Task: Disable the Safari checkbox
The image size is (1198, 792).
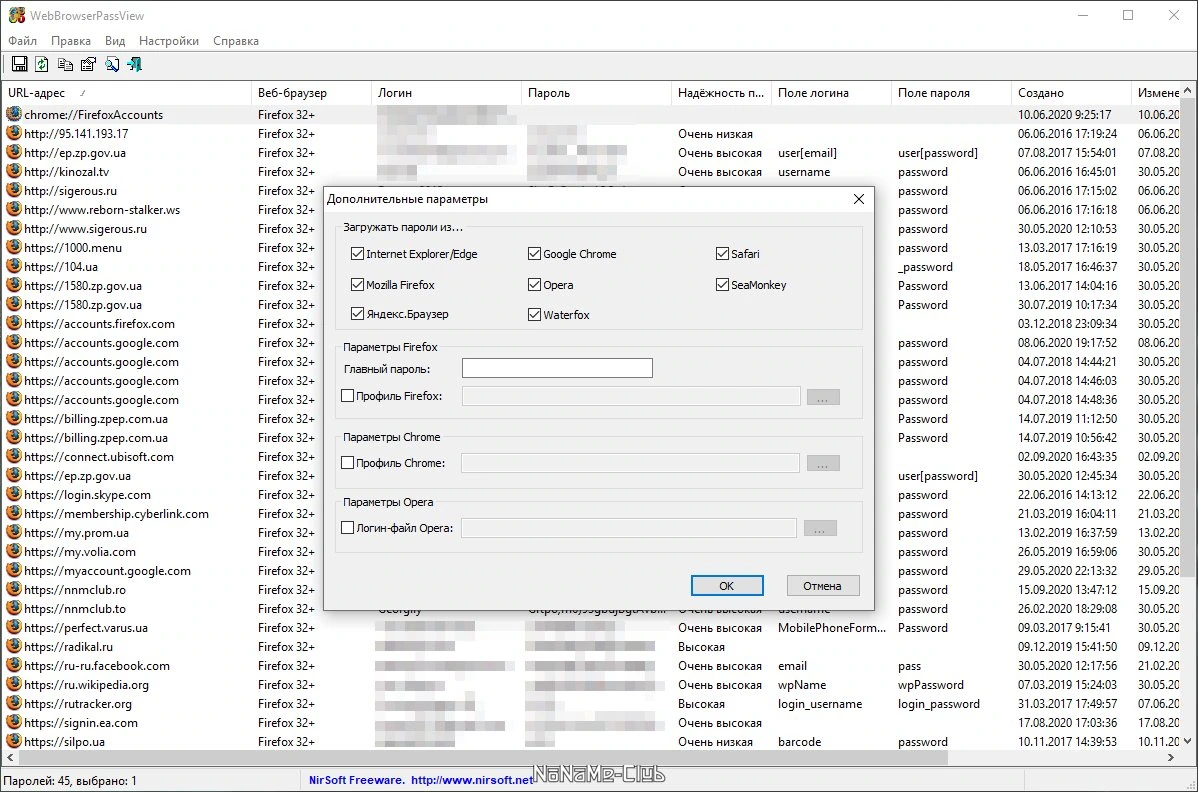Action: (x=722, y=254)
